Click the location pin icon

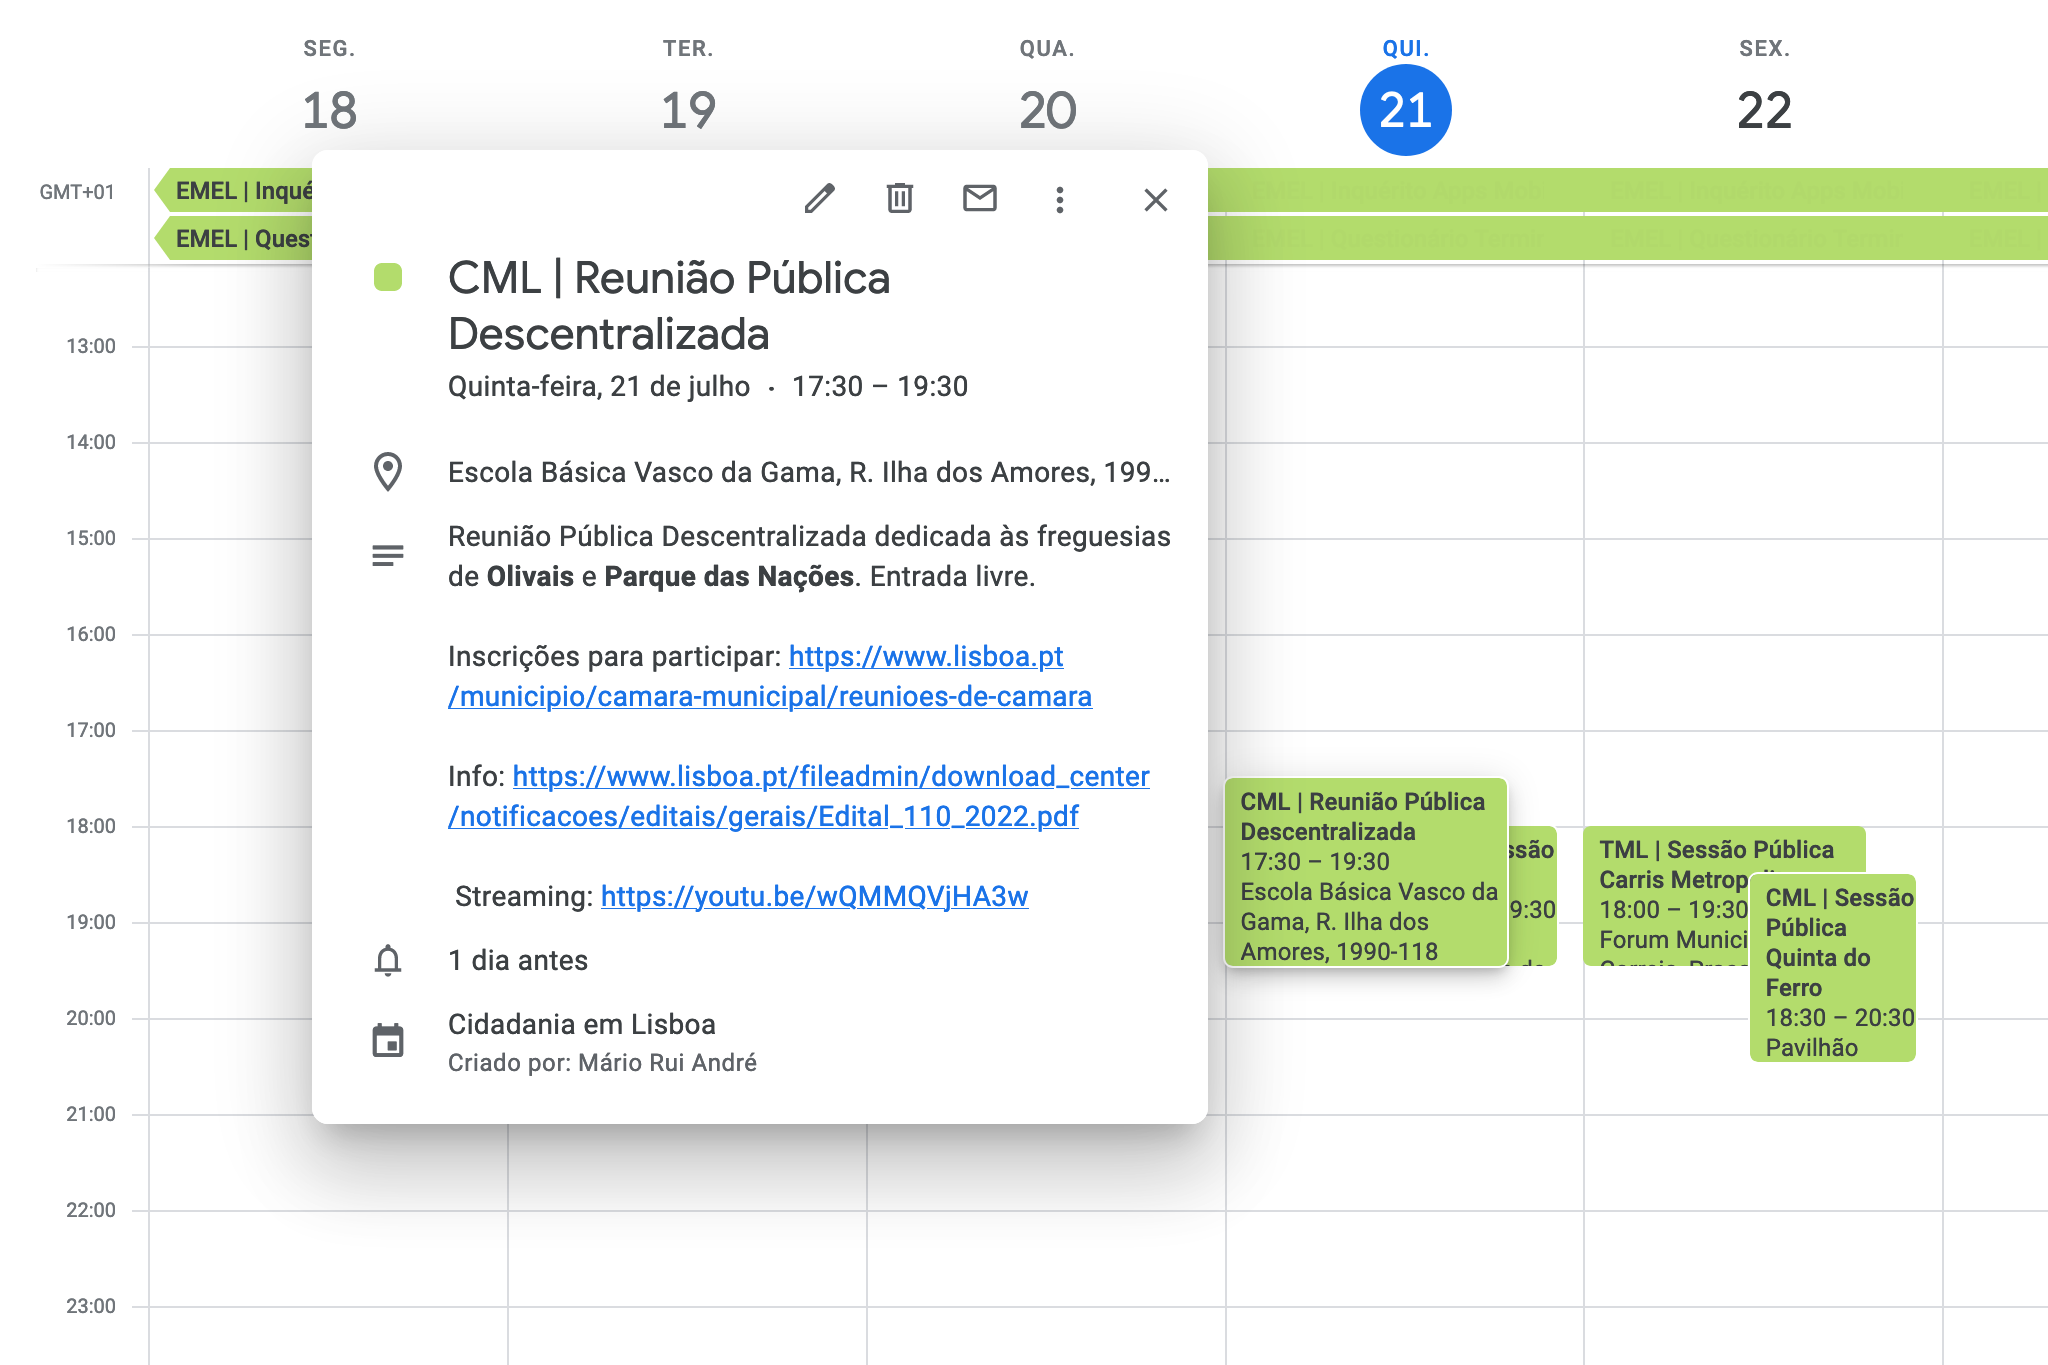pos(388,472)
